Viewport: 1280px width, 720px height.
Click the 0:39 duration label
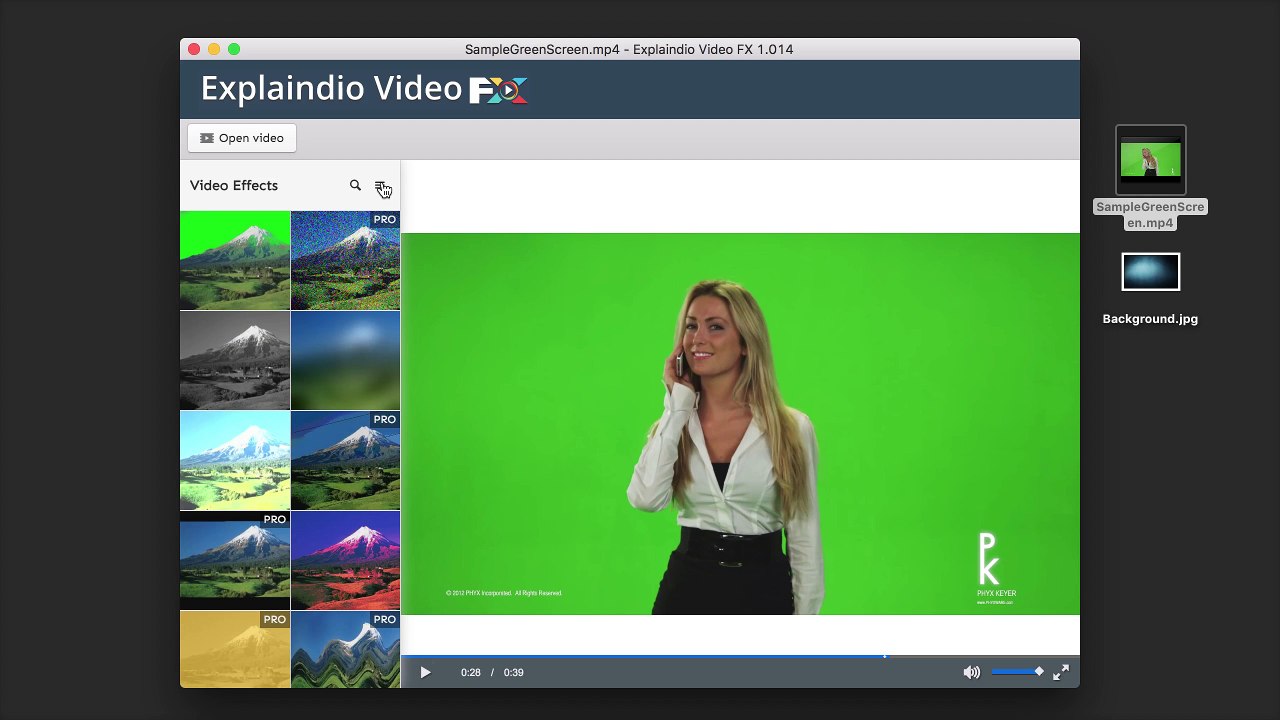tap(514, 673)
